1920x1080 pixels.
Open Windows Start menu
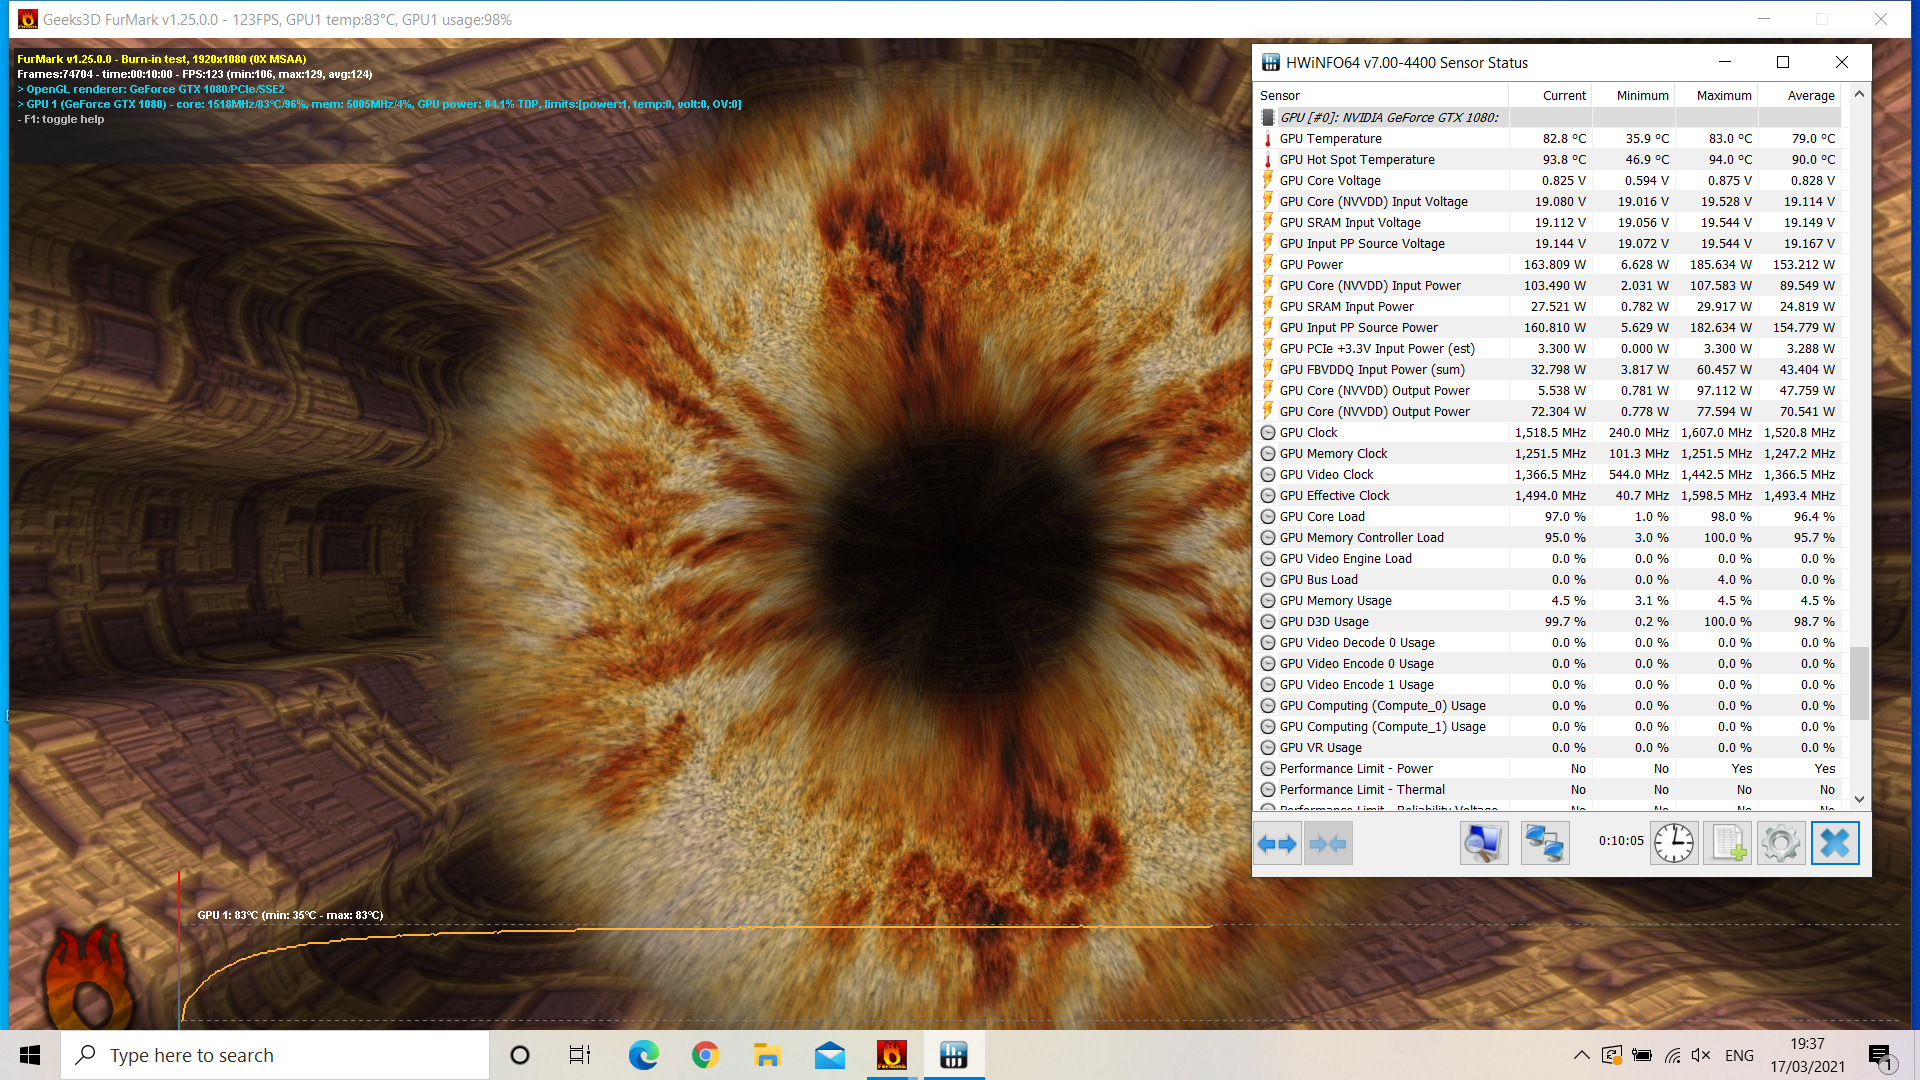tap(30, 1055)
